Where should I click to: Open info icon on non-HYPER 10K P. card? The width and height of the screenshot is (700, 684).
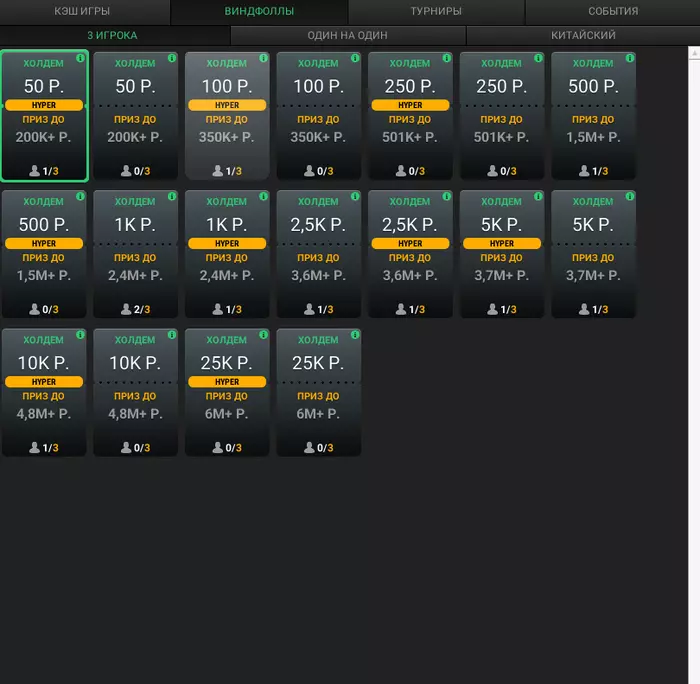coord(172,335)
